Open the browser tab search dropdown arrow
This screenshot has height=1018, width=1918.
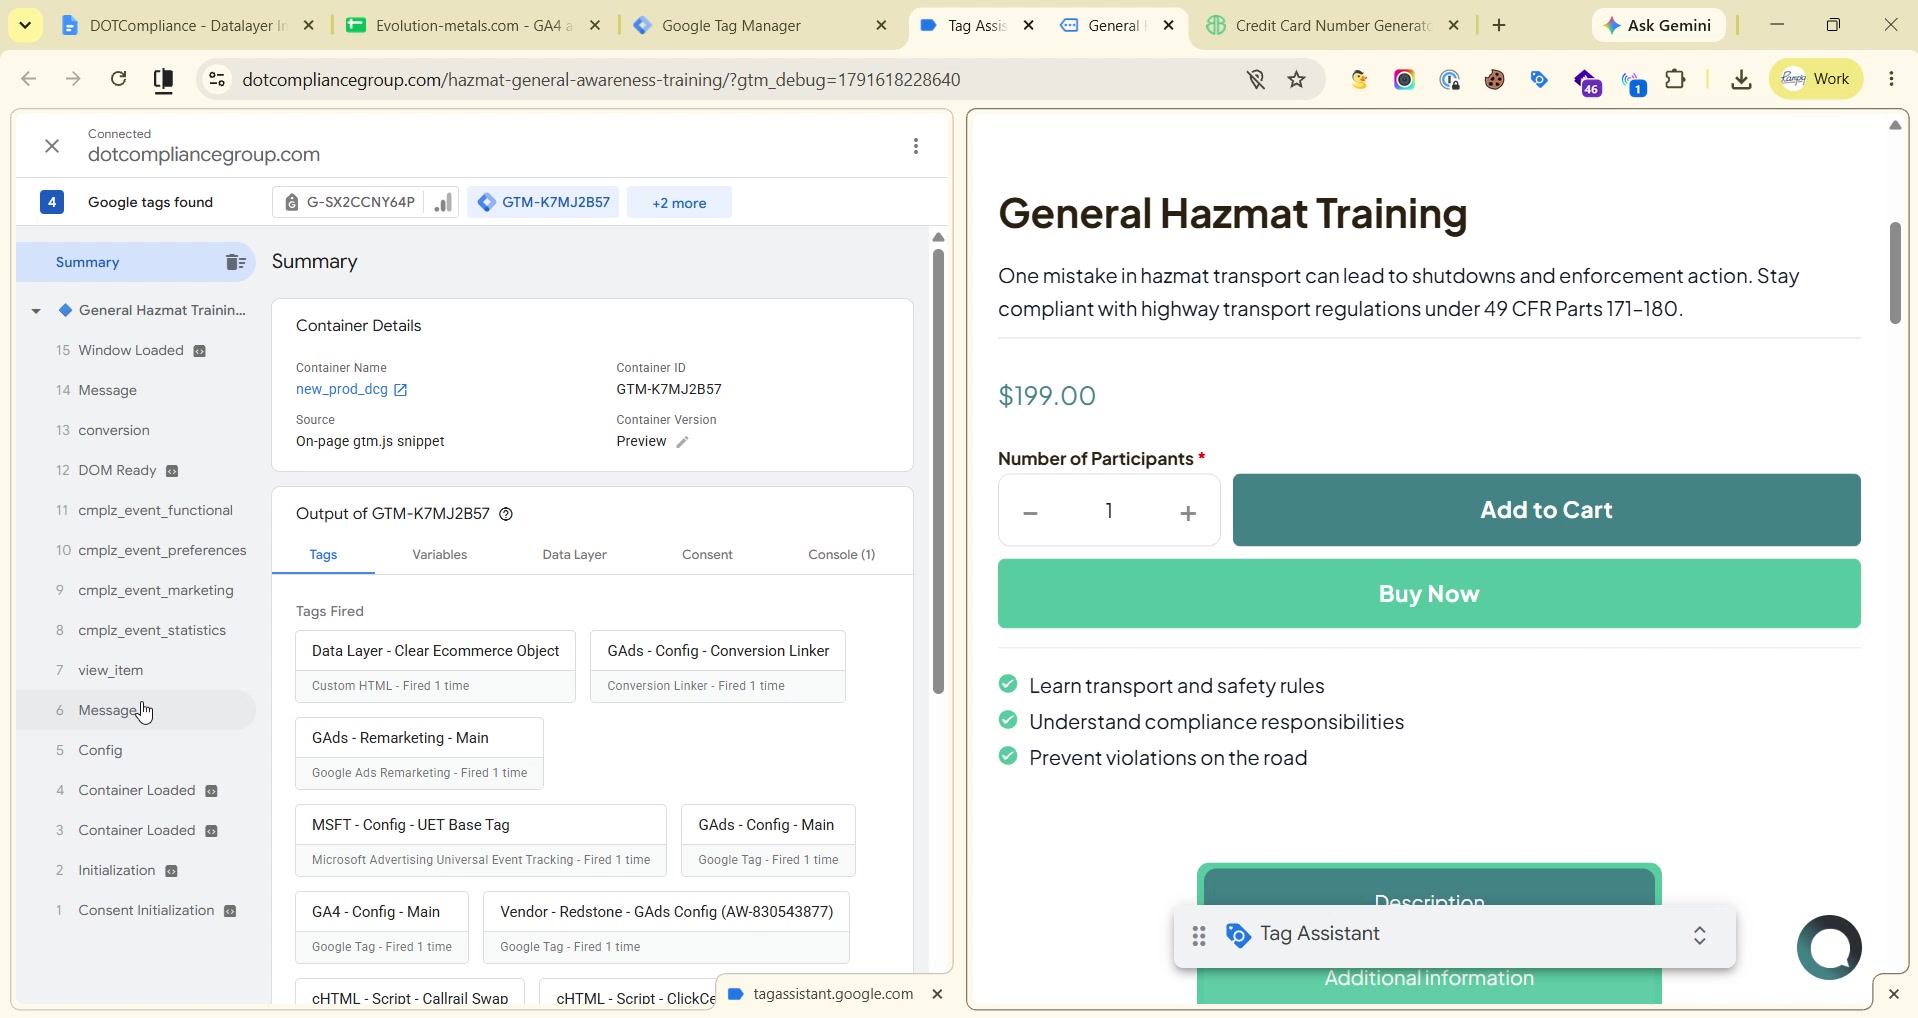25,25
